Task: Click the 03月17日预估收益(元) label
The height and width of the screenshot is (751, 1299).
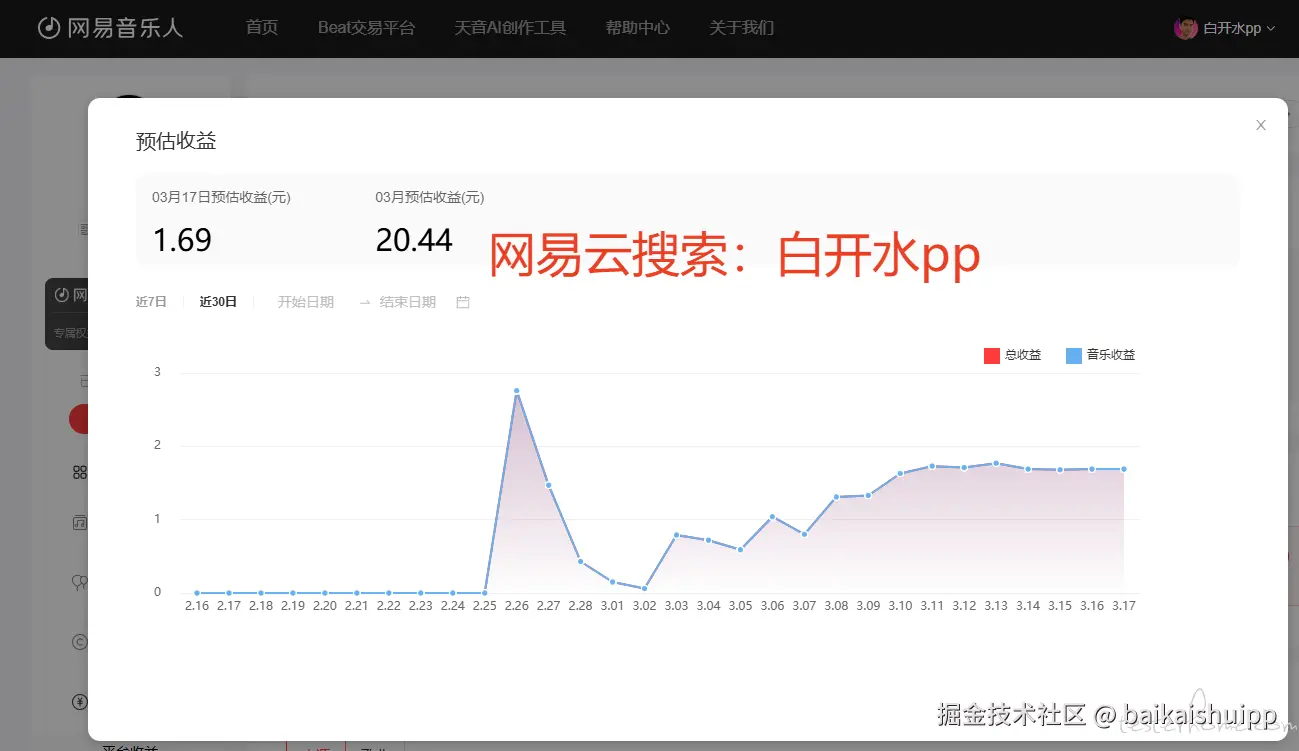Action: coord(221,198)
